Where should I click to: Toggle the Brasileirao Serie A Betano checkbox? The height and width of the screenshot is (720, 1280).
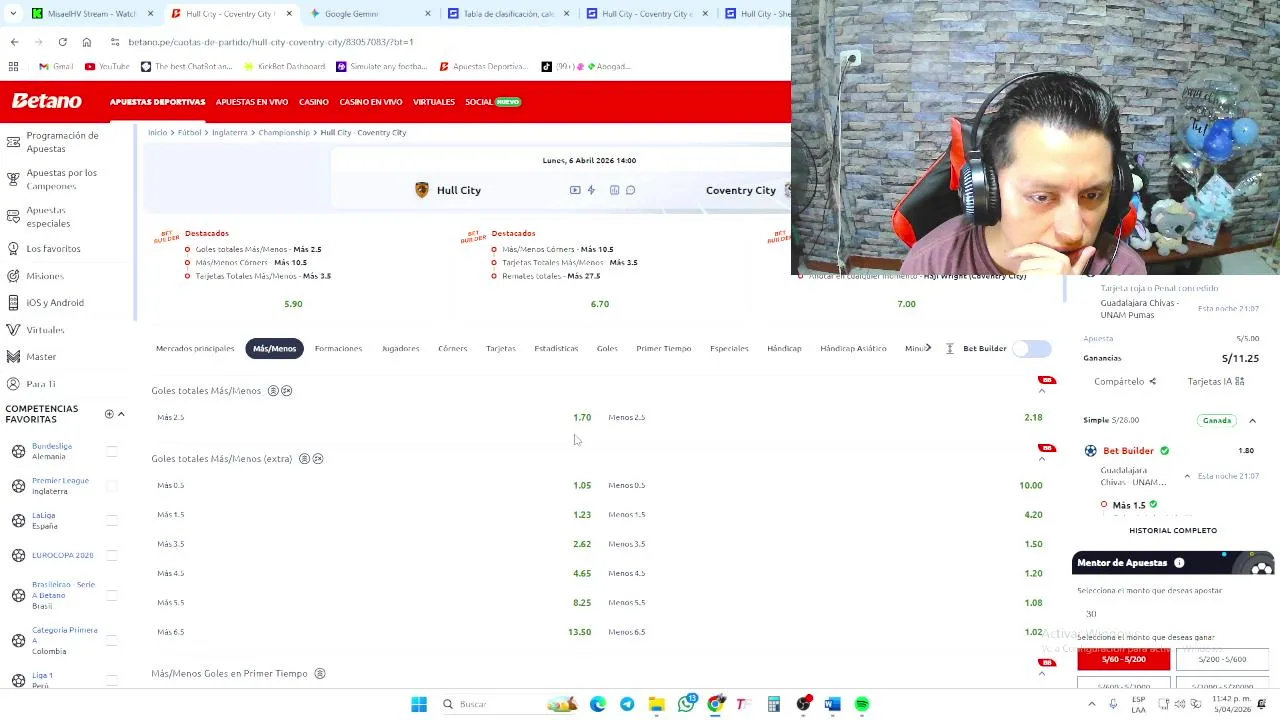(111, 595)
